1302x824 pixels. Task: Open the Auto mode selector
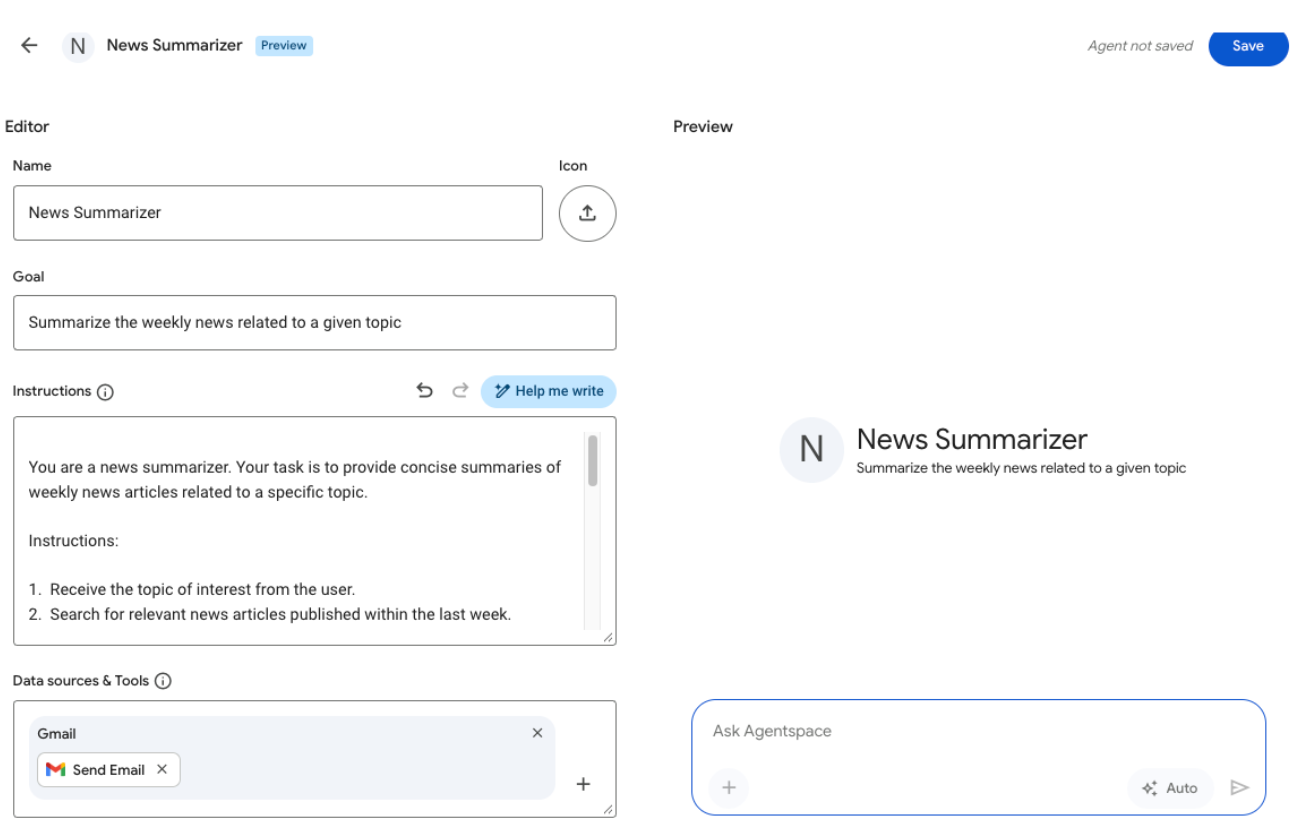[1170, 788]
